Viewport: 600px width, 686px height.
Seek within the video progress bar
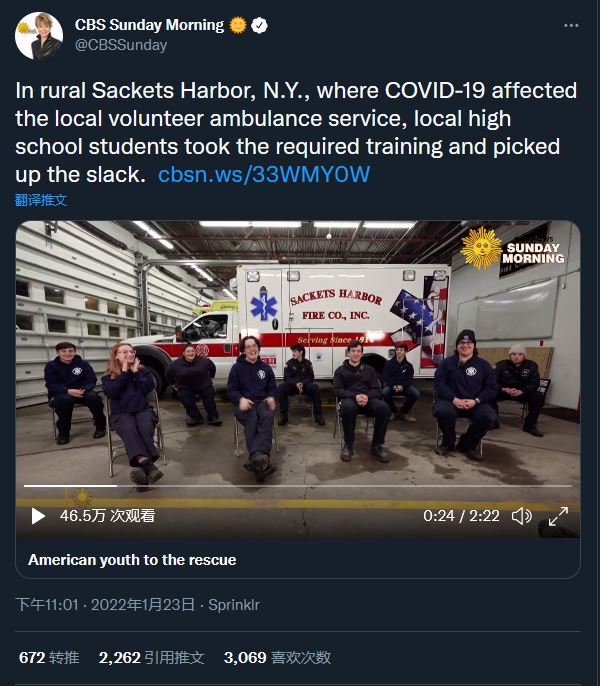click(300, 486)
